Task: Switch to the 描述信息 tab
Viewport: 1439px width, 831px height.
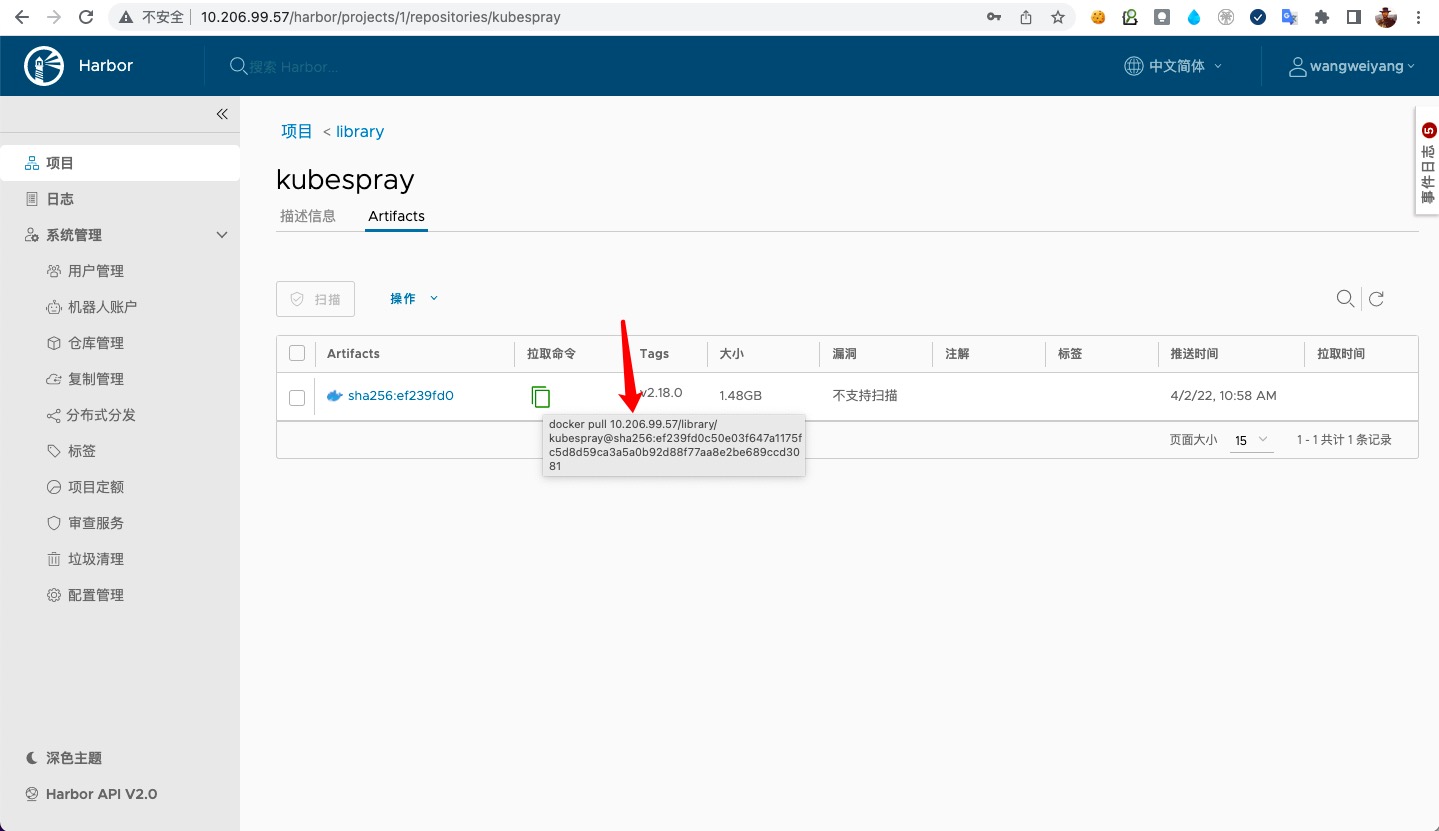Action: coord(308,216)
